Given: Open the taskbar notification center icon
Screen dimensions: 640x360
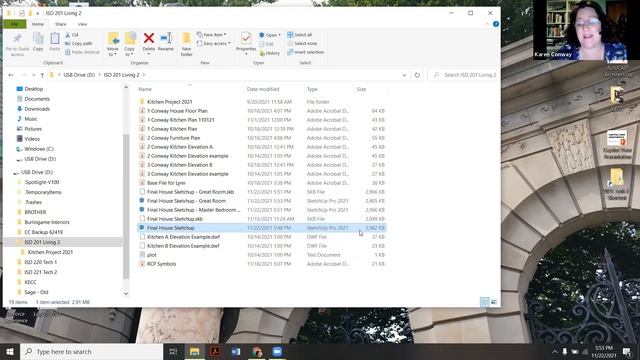Looking at the screenshot, I should (627, 351).
